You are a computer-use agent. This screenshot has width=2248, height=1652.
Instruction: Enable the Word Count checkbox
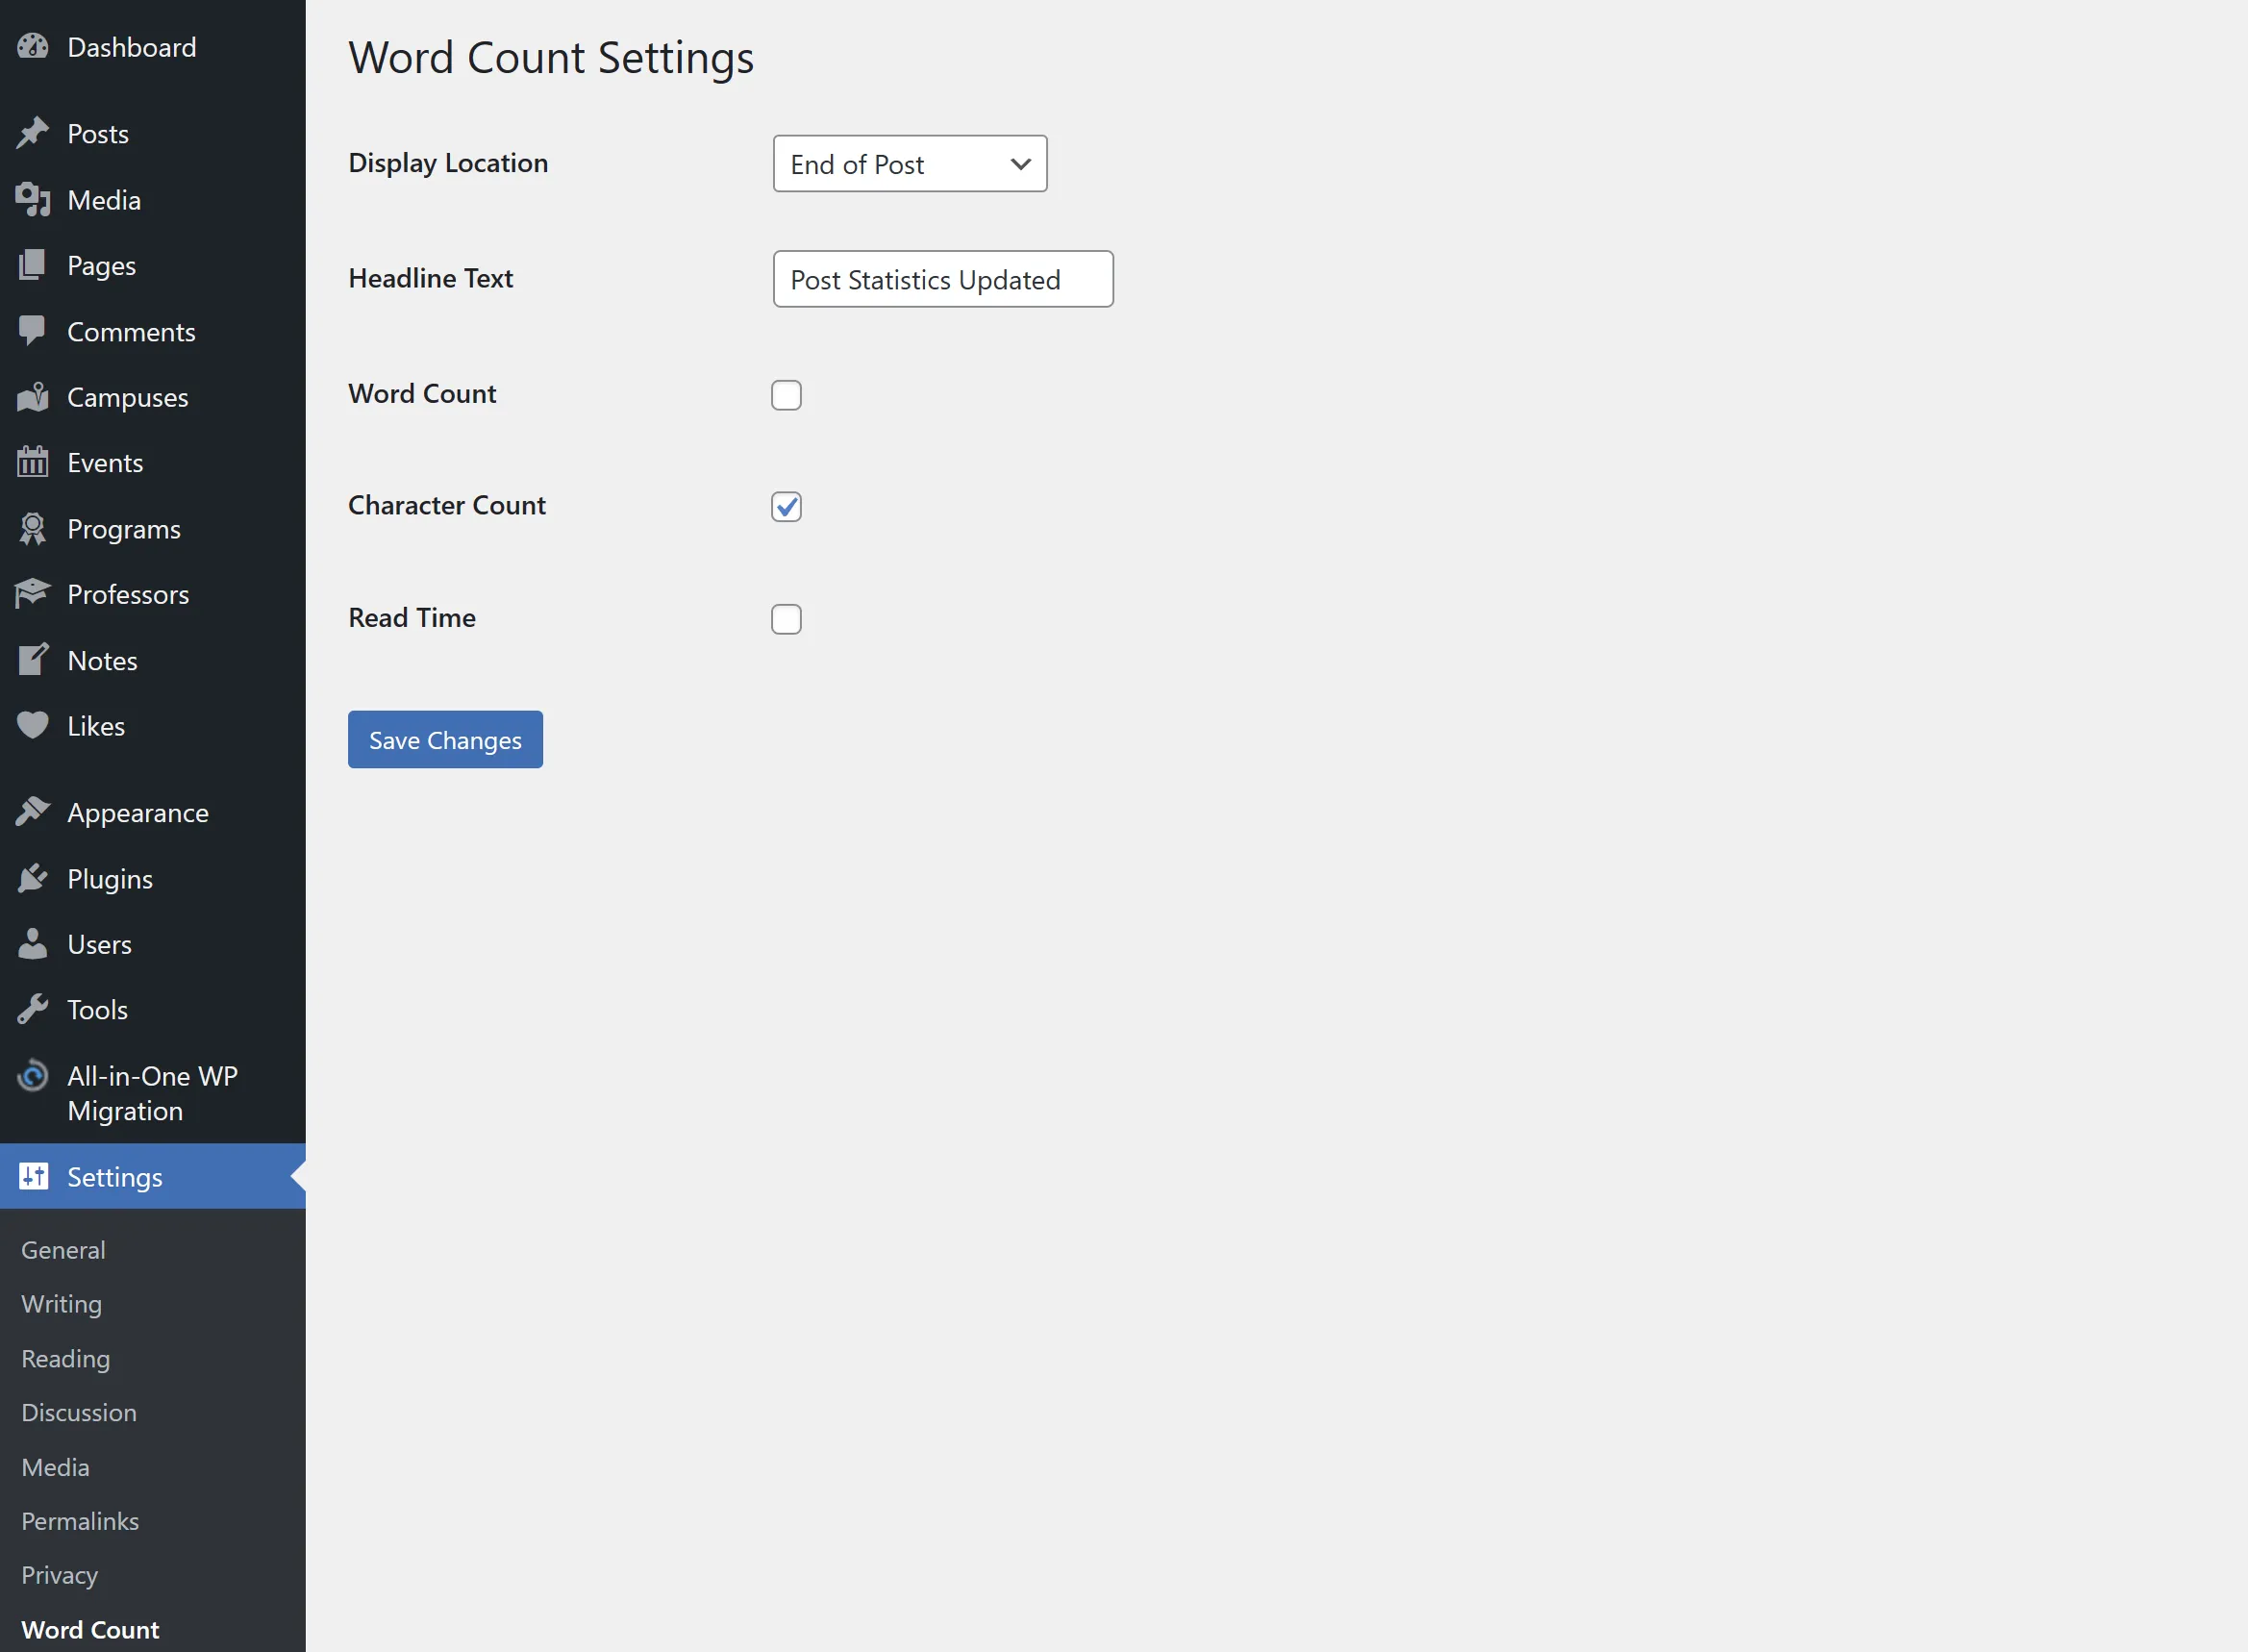pyautogui.click(x=786, y=395)
